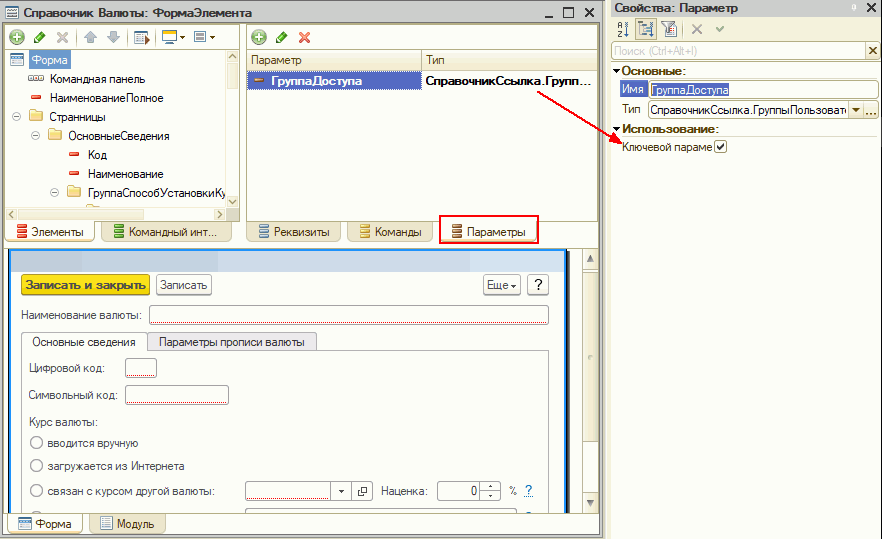882x539 pixels.
Task: Sort properties by categories icon
Action: coord(646,29)
